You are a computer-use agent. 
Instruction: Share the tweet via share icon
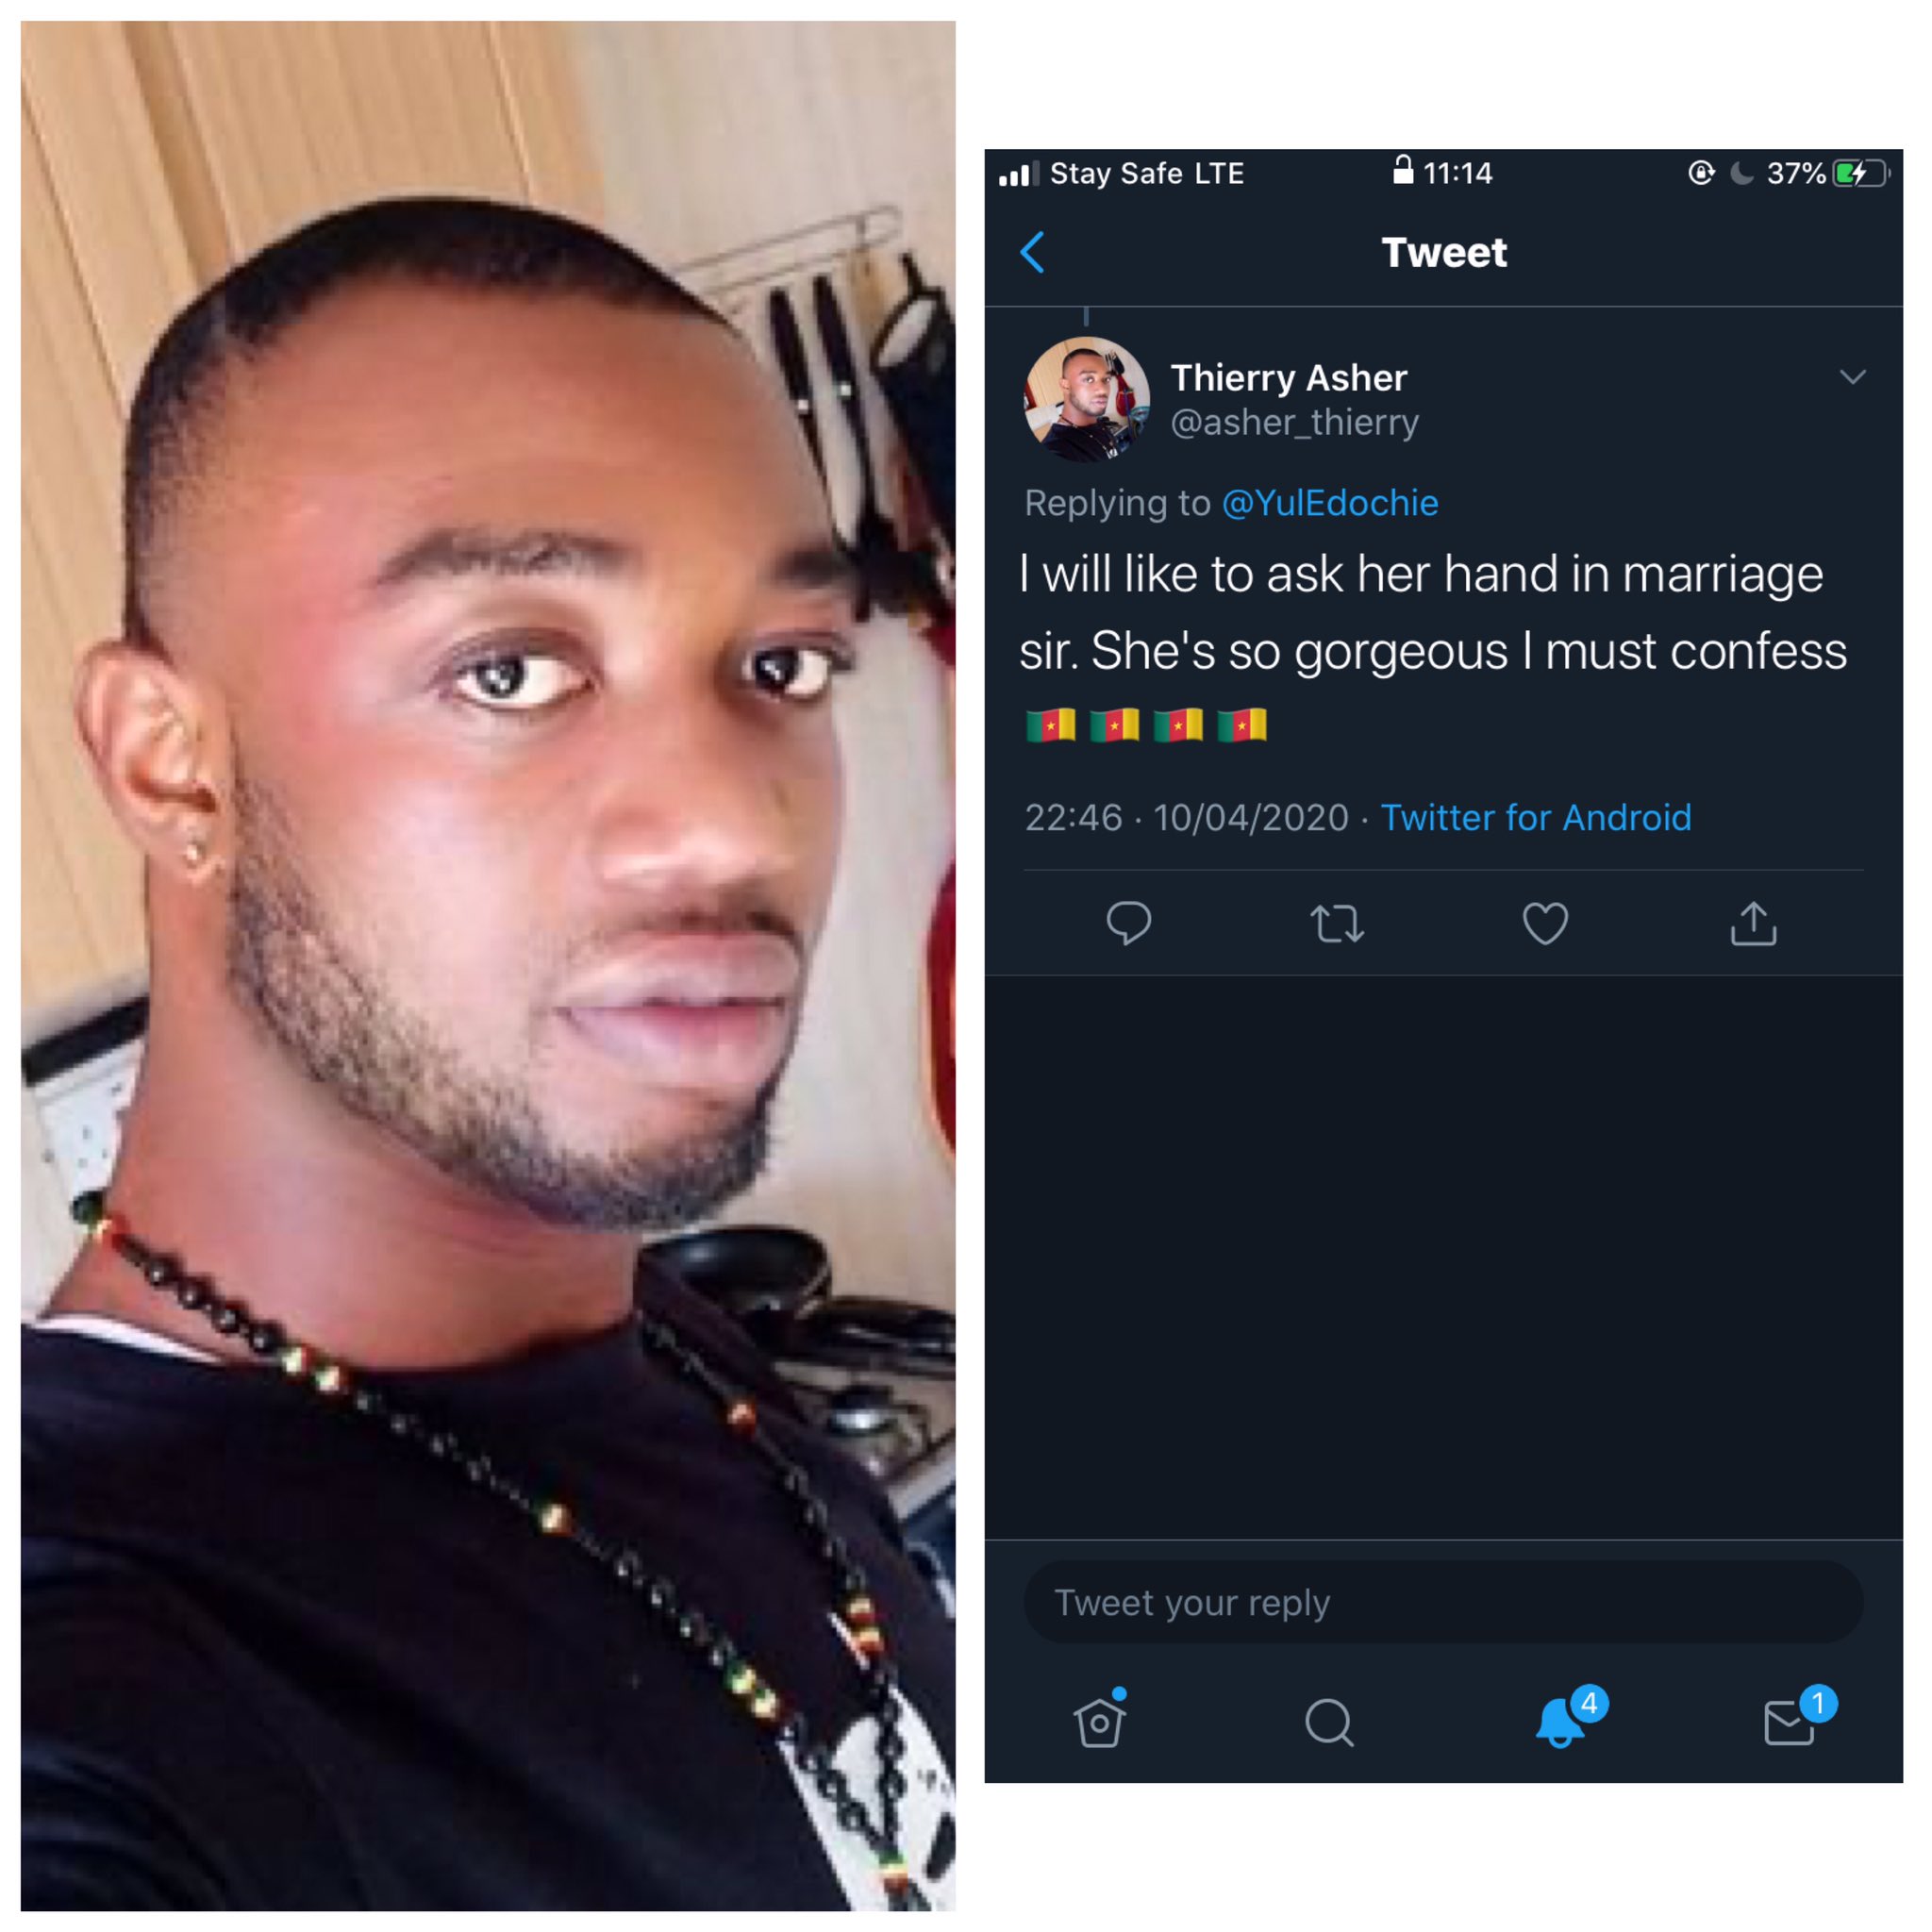coord(1753,922)
